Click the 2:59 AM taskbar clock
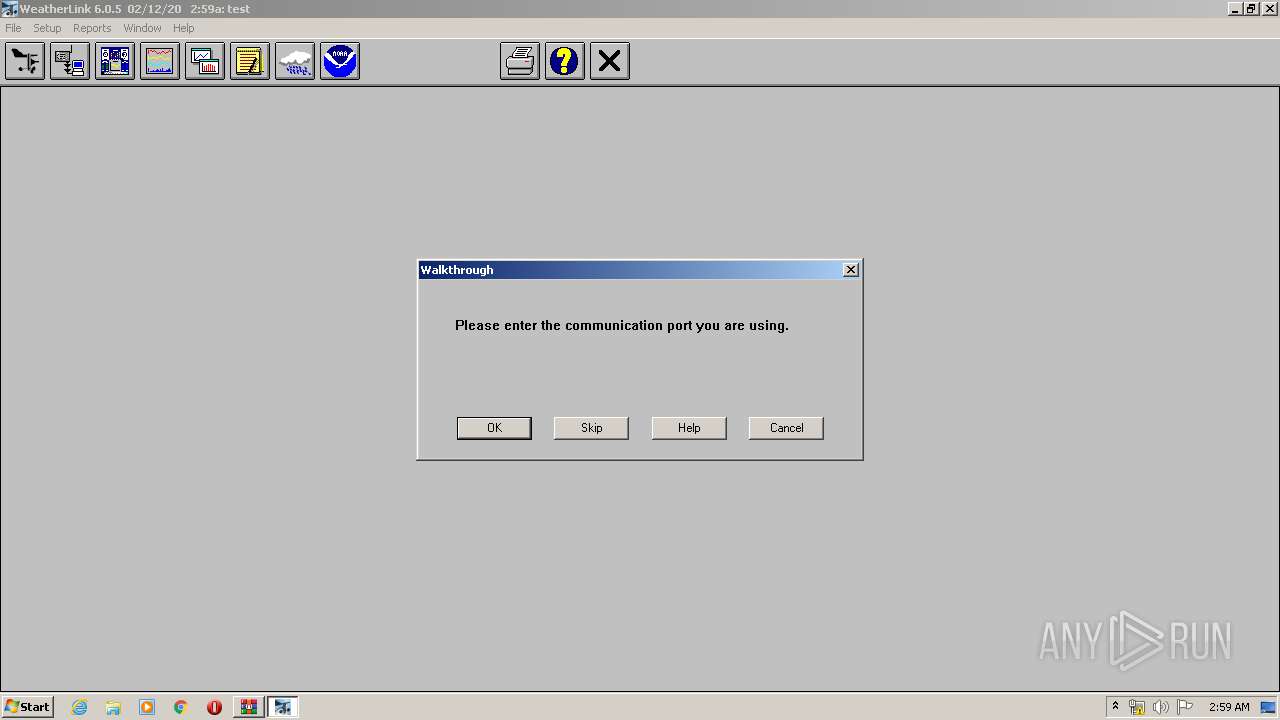The width and height of the screenshot is (1280, 720). click(x=1229, y=707)
